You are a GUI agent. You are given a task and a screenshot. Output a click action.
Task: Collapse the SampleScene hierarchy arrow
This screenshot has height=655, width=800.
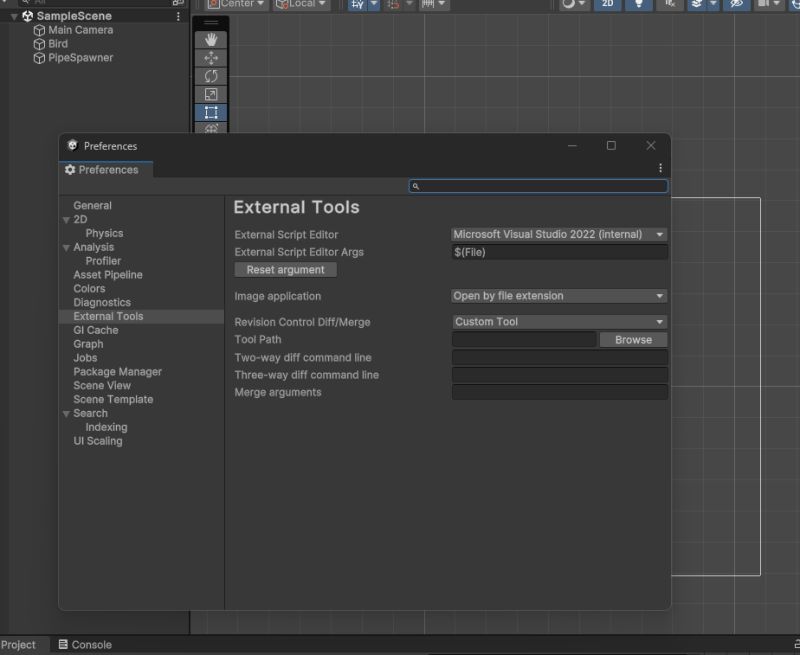tap(14, 17)
